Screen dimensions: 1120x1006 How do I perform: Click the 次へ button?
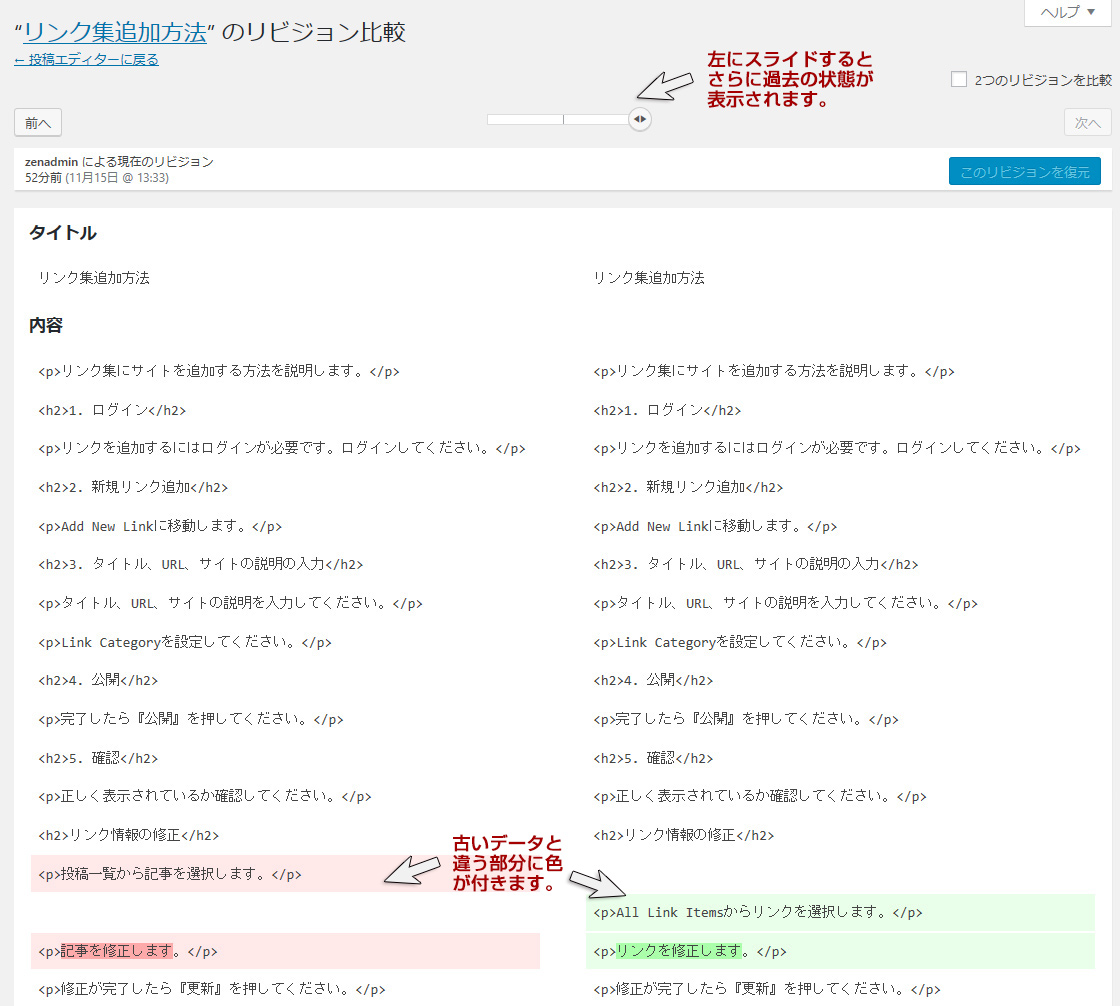(x=1087, y=123)
